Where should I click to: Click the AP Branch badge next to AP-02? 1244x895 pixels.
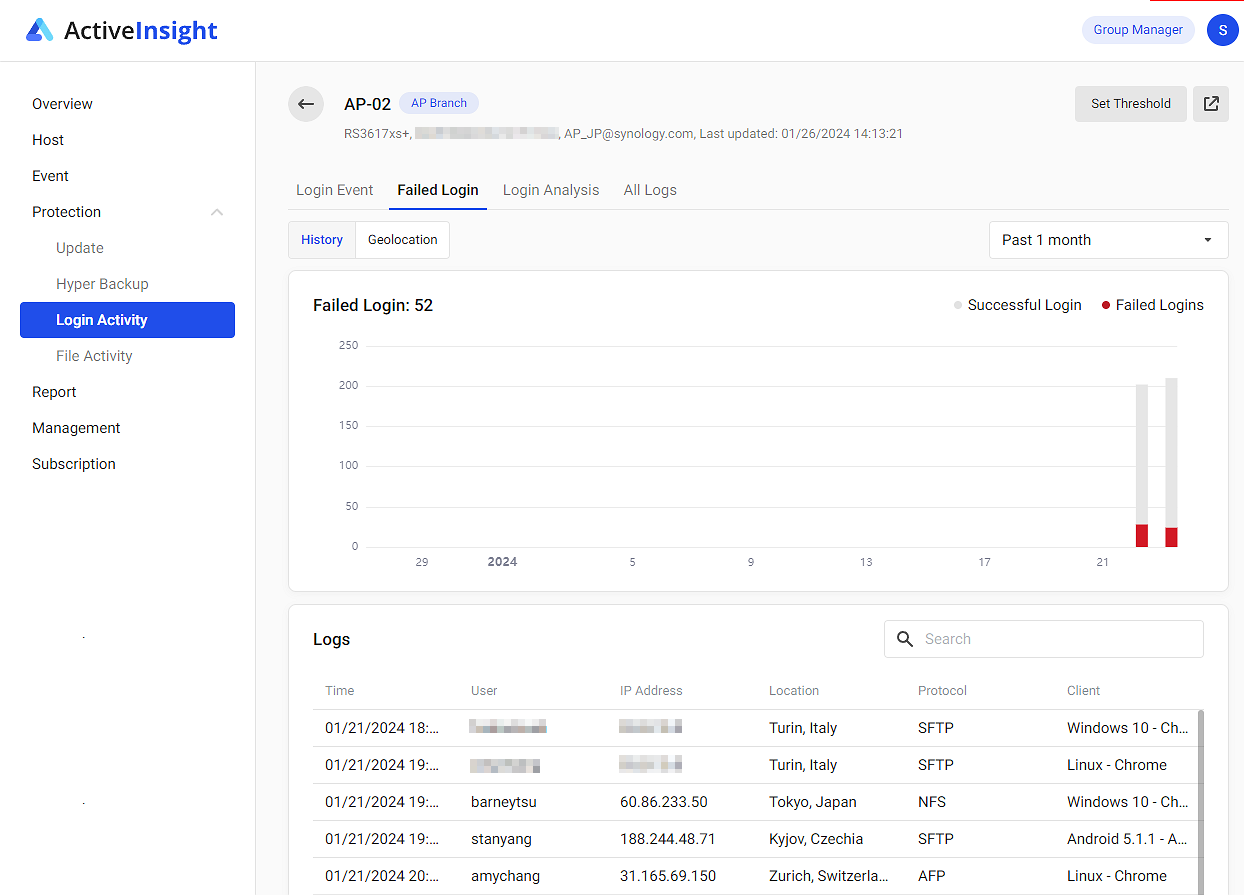click(x=438, y=102)
